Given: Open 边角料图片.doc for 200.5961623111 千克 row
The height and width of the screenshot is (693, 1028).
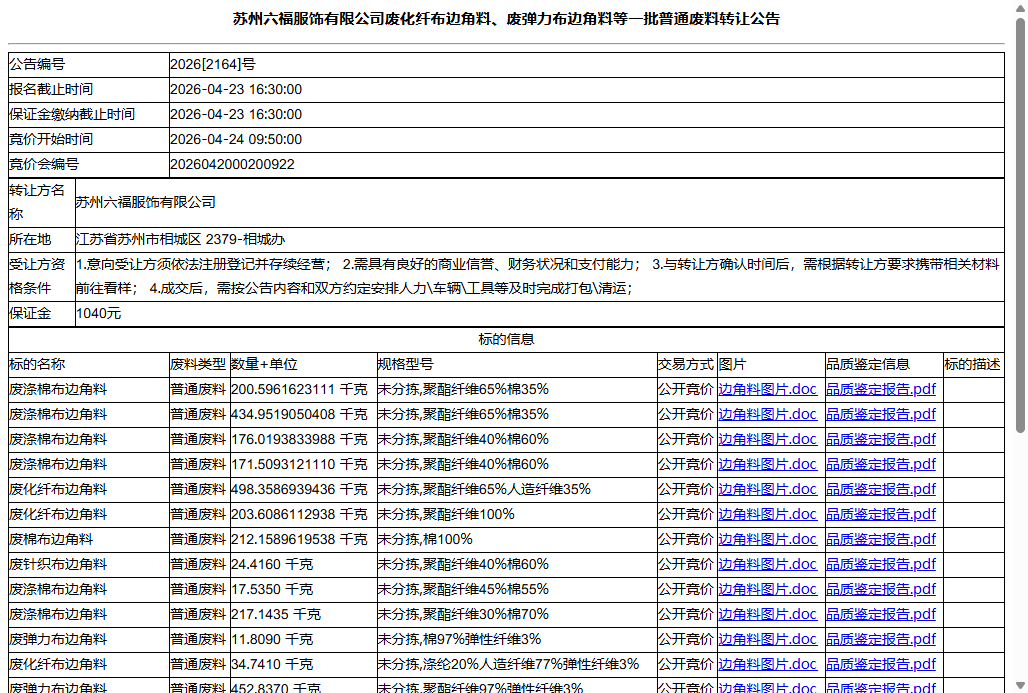Looking at the screenshot, I should 767,389.
